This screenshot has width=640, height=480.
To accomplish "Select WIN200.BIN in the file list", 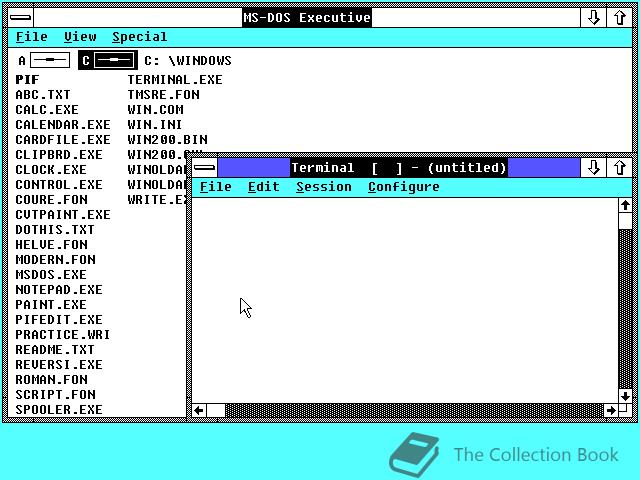I will 167,140.
